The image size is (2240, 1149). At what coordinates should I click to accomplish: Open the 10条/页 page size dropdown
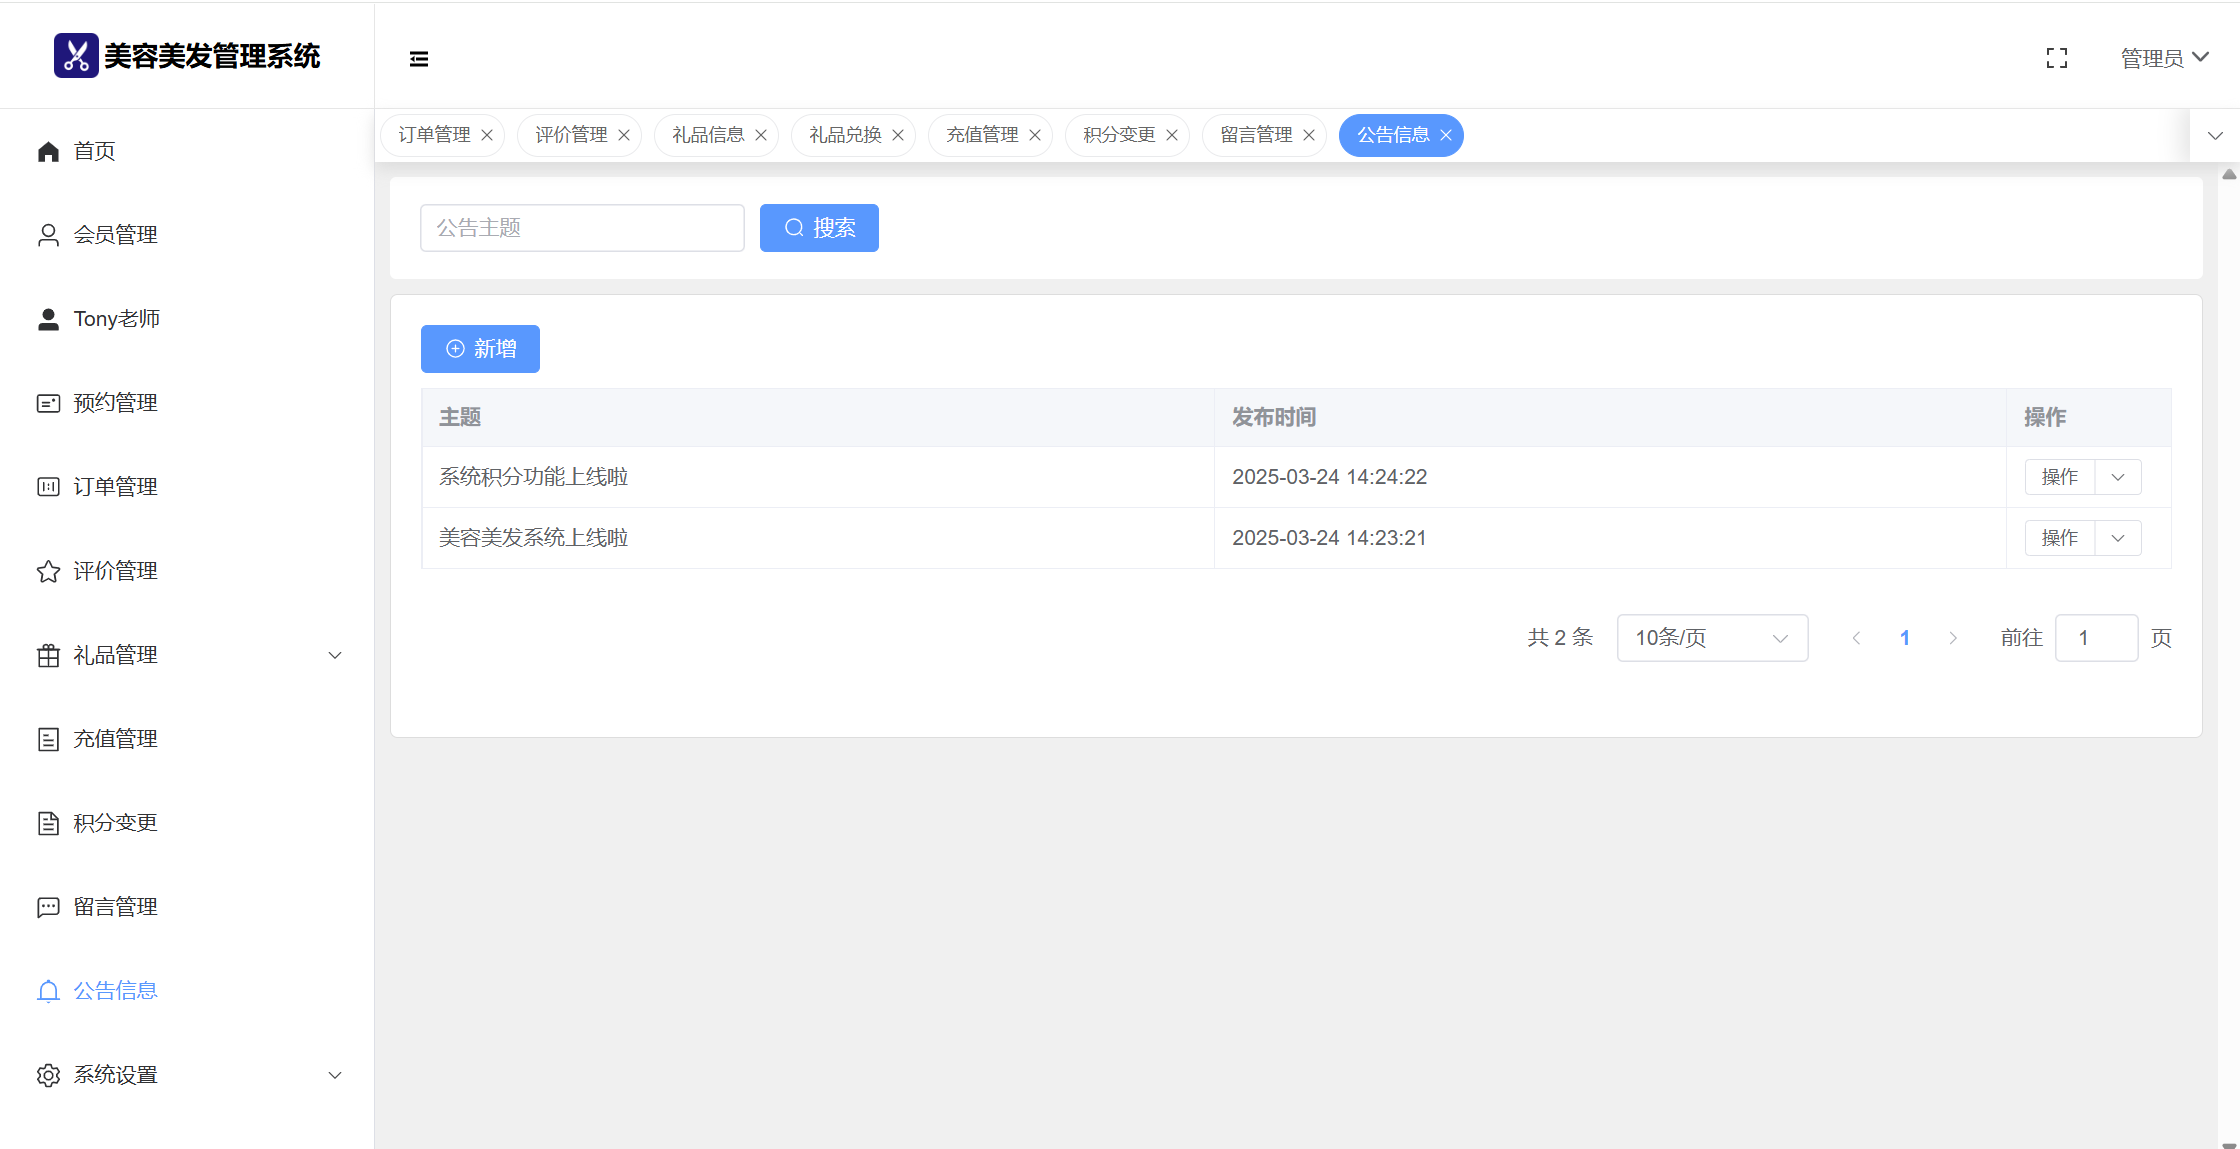point(1711,638)
